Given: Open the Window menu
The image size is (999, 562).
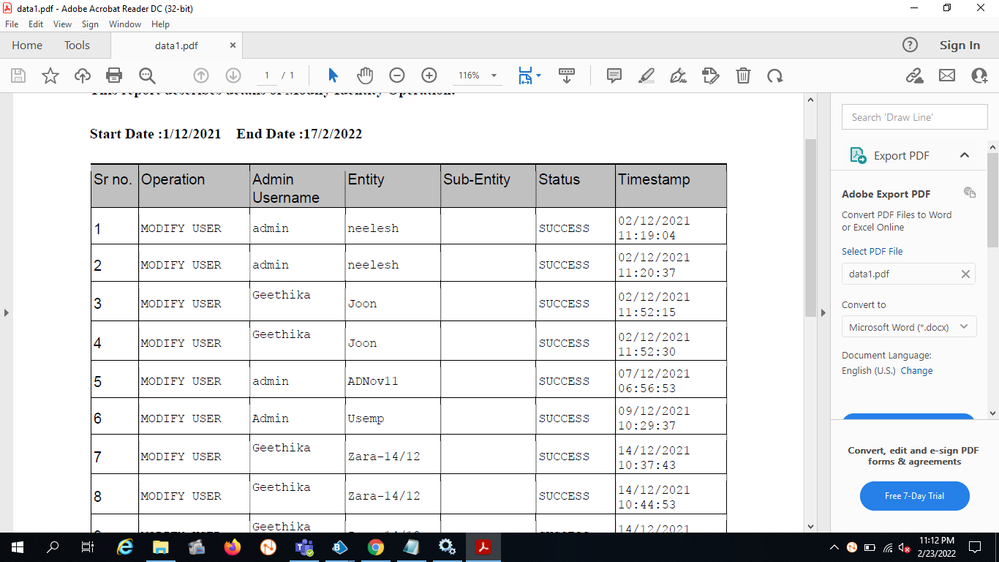Looking at the screenshot, I should pyautogui.click(x=125, y=24).
